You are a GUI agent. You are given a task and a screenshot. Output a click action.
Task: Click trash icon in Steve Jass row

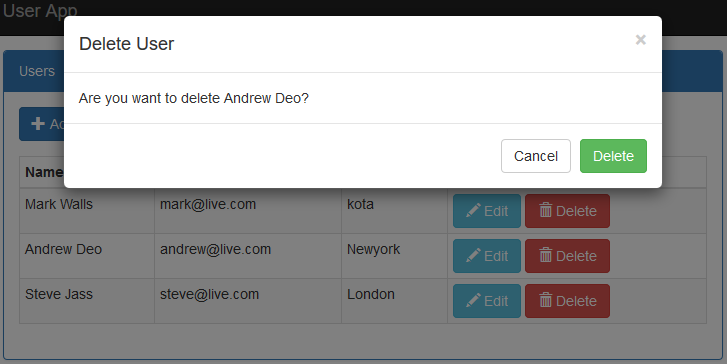pyautogui.click(x=546, y=300)
